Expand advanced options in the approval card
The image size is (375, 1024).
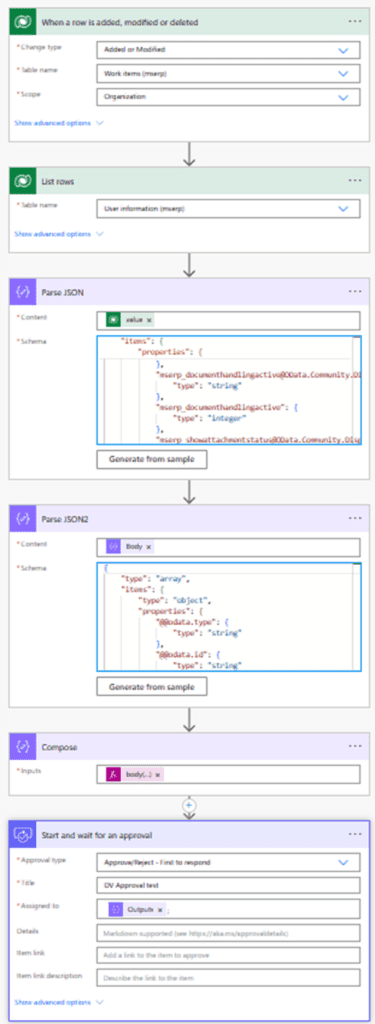pyautogui.click(x=59, y=1002)
